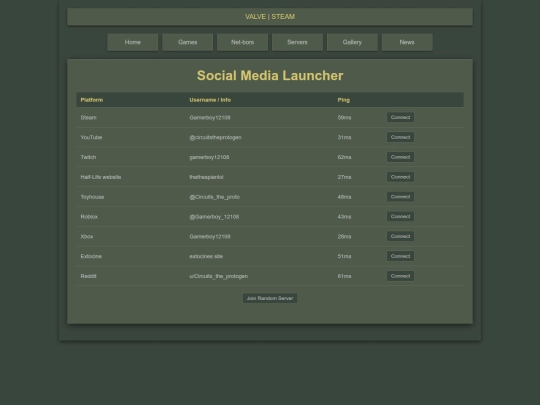540x405 pixels.
Task: Click the Xbox platform cell
Action: point(87,237)
